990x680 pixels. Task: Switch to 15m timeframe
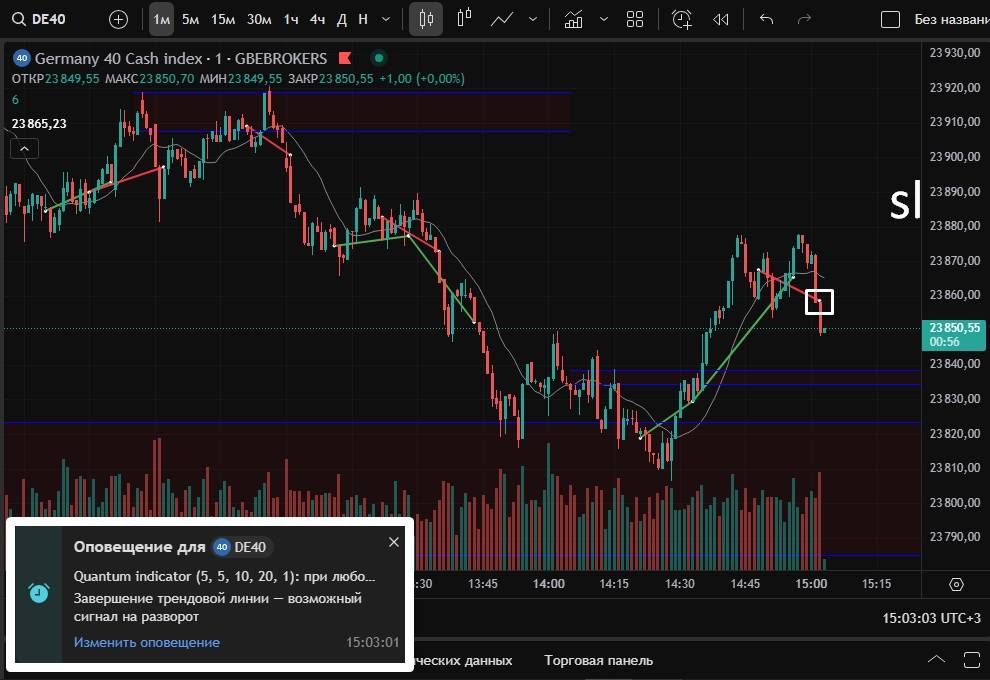pos(223,19)
